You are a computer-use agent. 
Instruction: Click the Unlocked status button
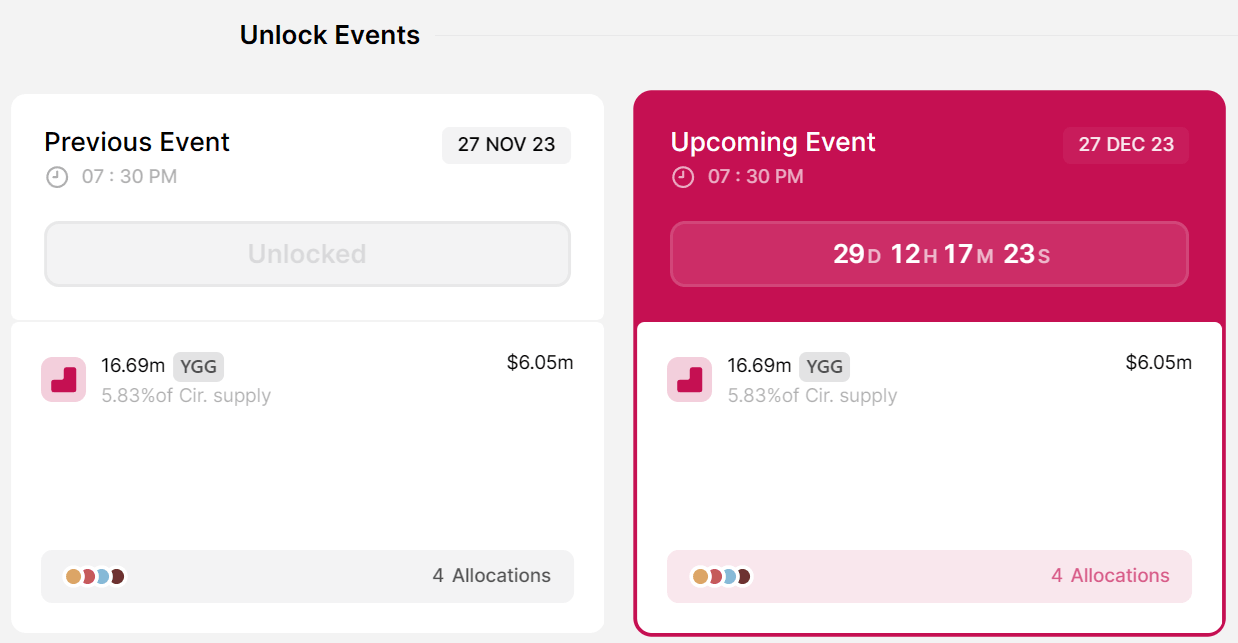[x=307, y=254]
